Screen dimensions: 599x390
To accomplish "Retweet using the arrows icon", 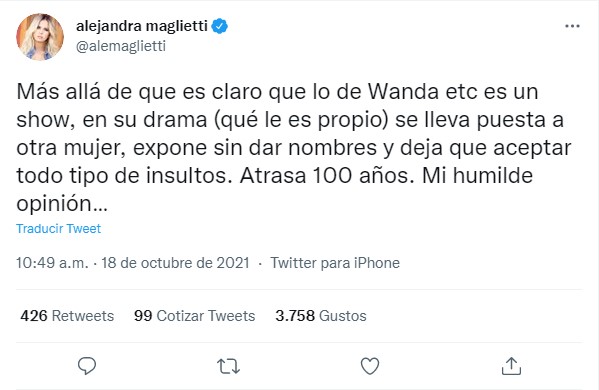I will [x=228, y=366].
